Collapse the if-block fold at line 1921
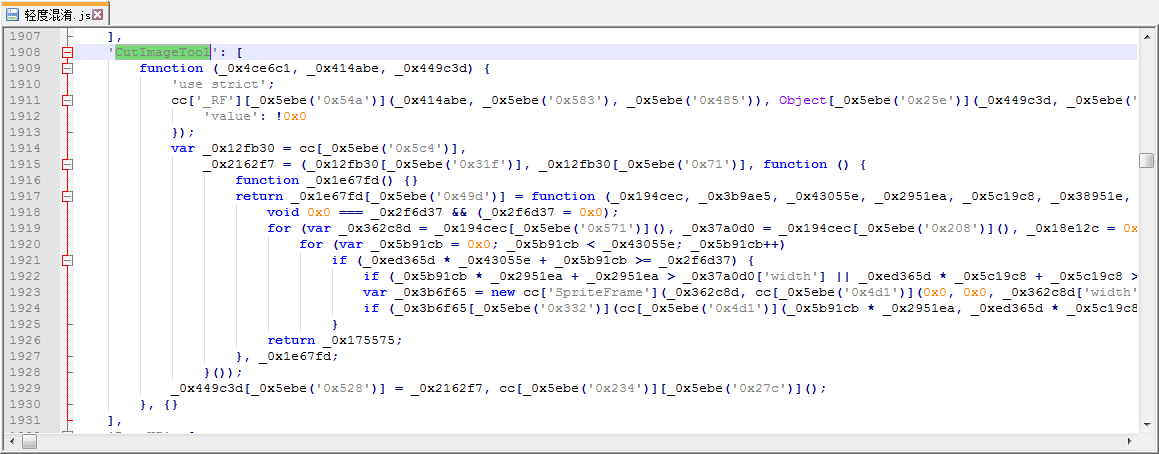 pyautogui.click(x=68, y=260)
